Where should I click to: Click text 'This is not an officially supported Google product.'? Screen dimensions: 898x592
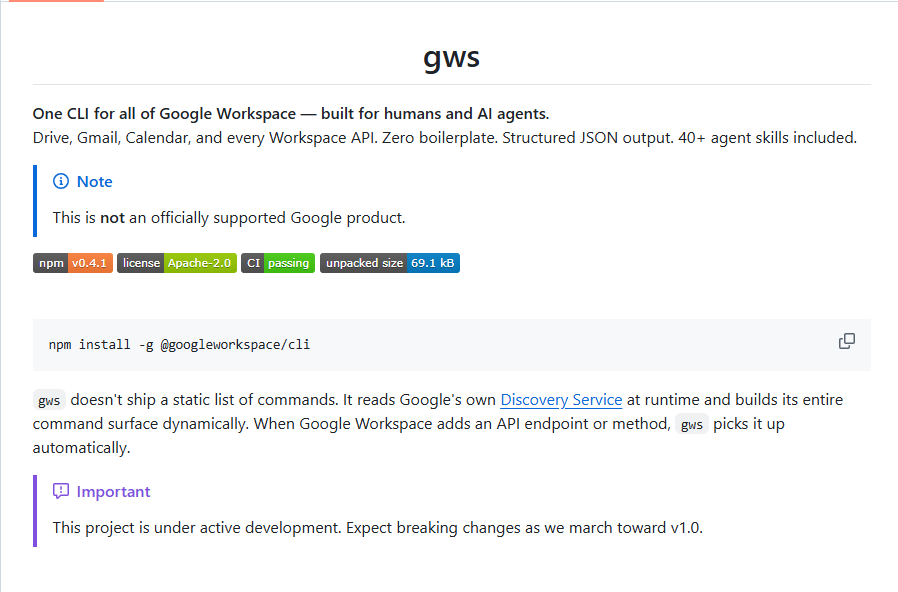pyautogui.click(x=229, y=218)
